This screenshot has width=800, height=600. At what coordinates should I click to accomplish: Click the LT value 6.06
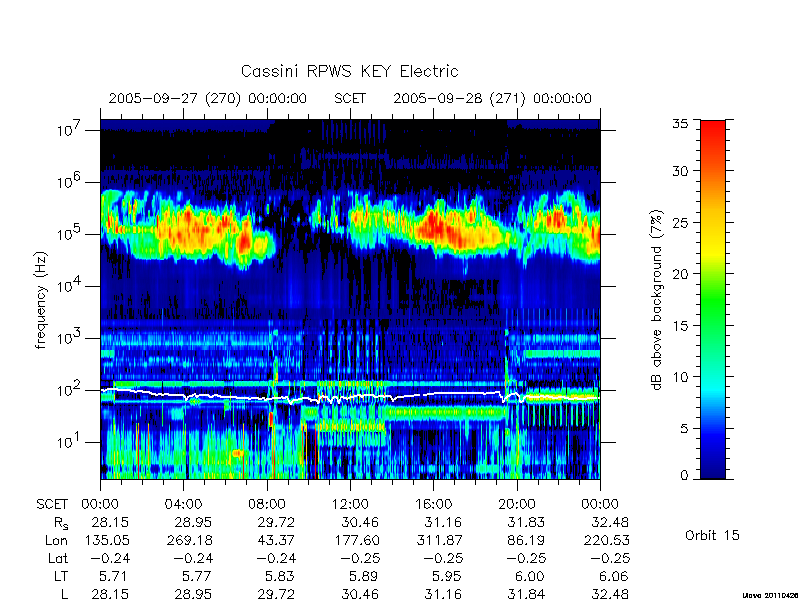click(x=614, y=576)
